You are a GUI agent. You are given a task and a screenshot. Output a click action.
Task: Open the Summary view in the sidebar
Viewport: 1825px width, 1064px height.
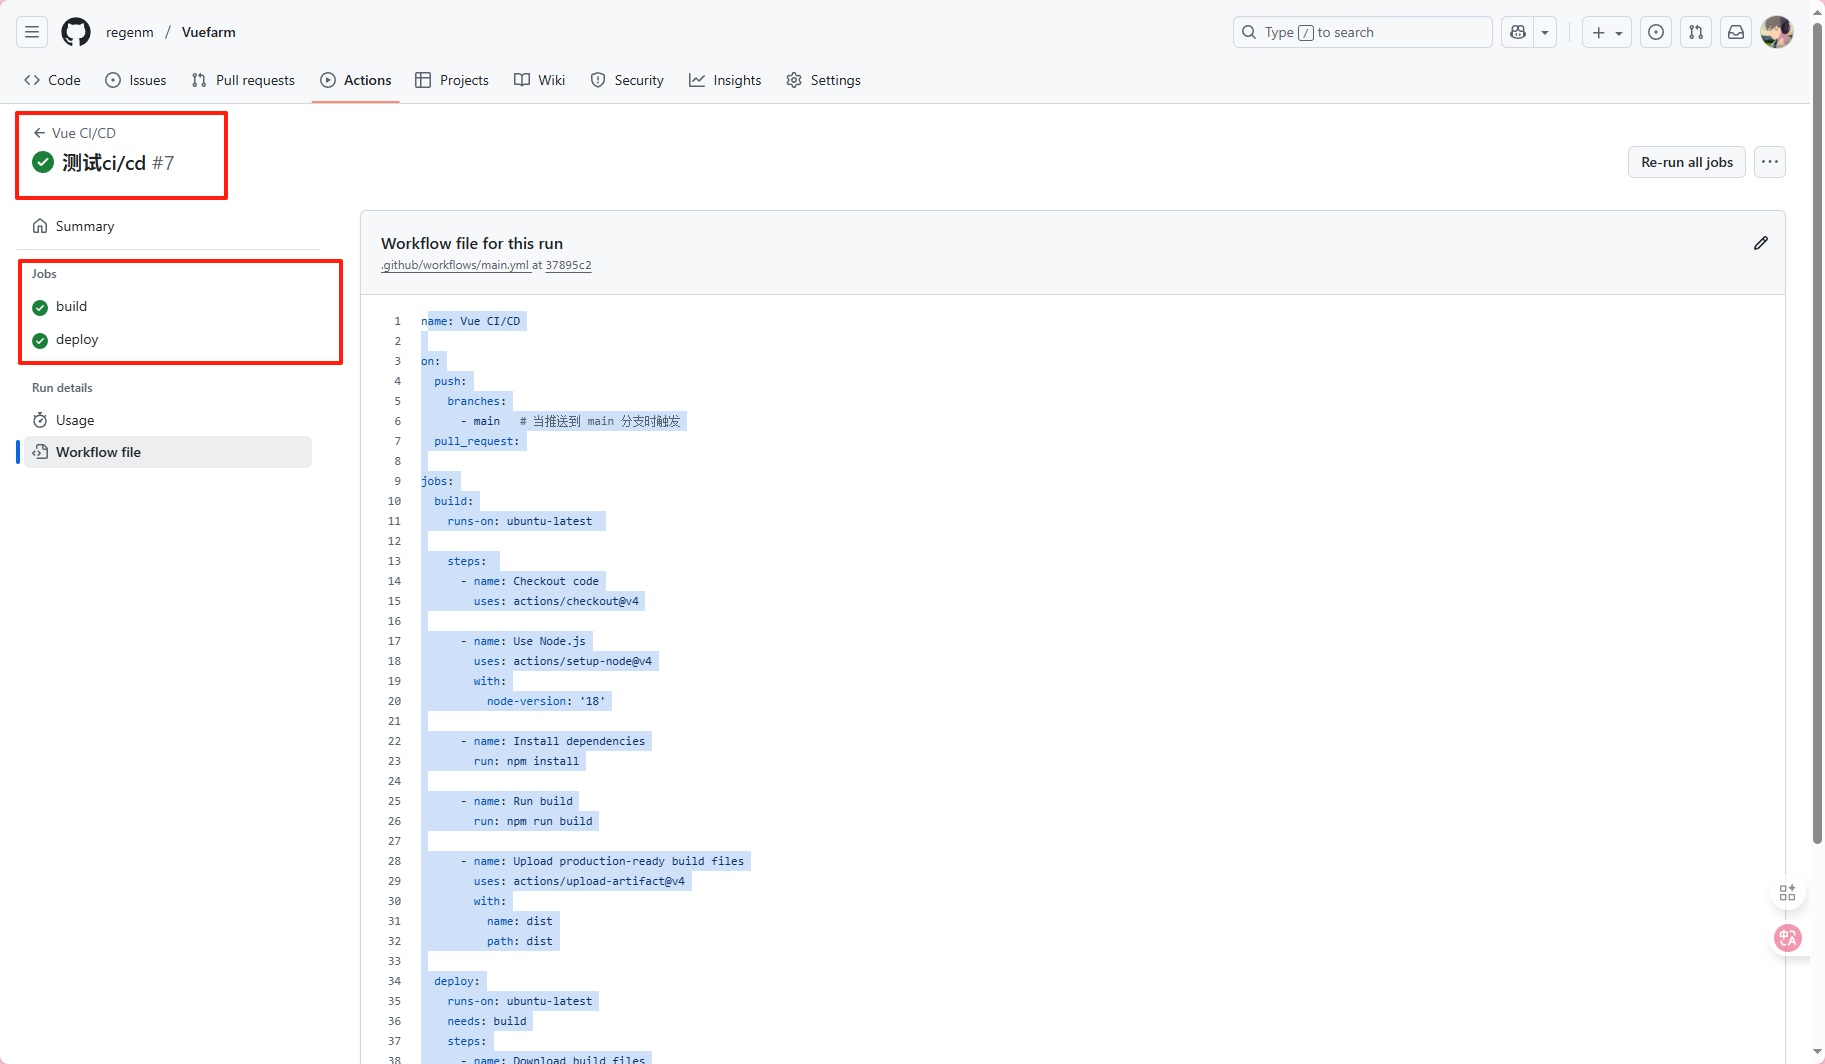click(83, 226)
